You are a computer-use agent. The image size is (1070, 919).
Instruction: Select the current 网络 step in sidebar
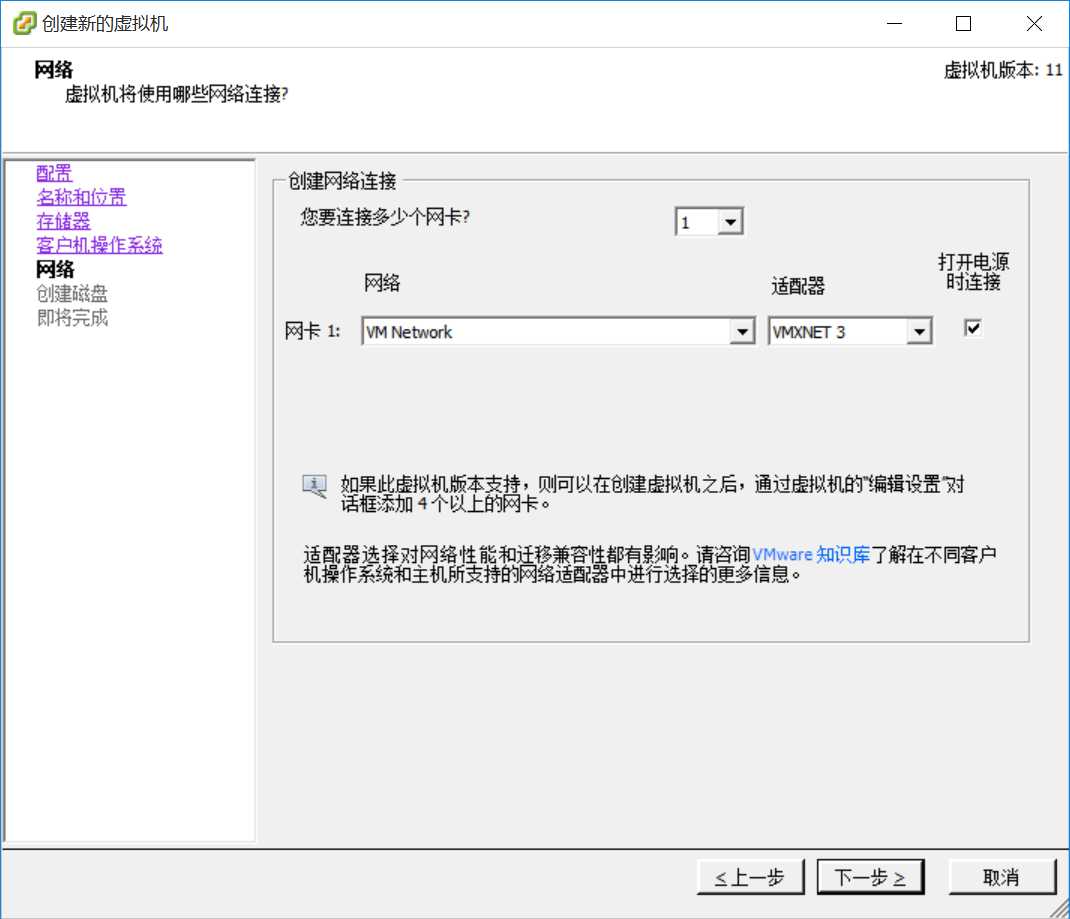point(55,269)
